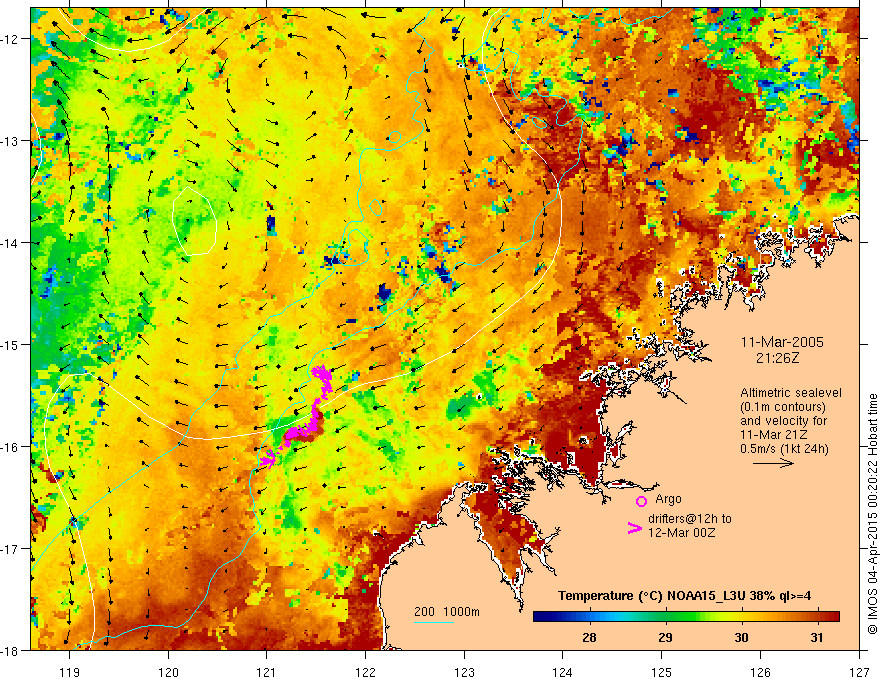Click the 'Temperature (°C) NOAA15_L3U 38% ql>=4' title
Image resolution: width=880 pixels, height=680 pixels.
pos(685,596)
